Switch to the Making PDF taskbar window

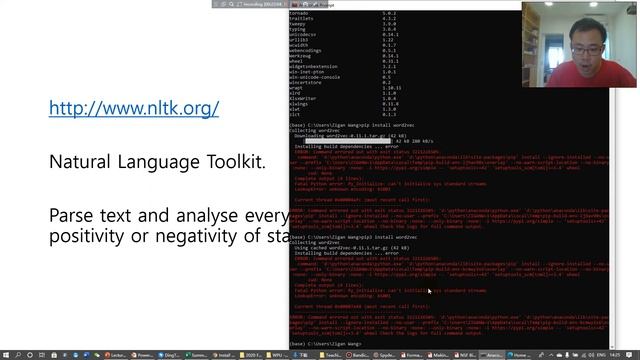coord(439,355)
